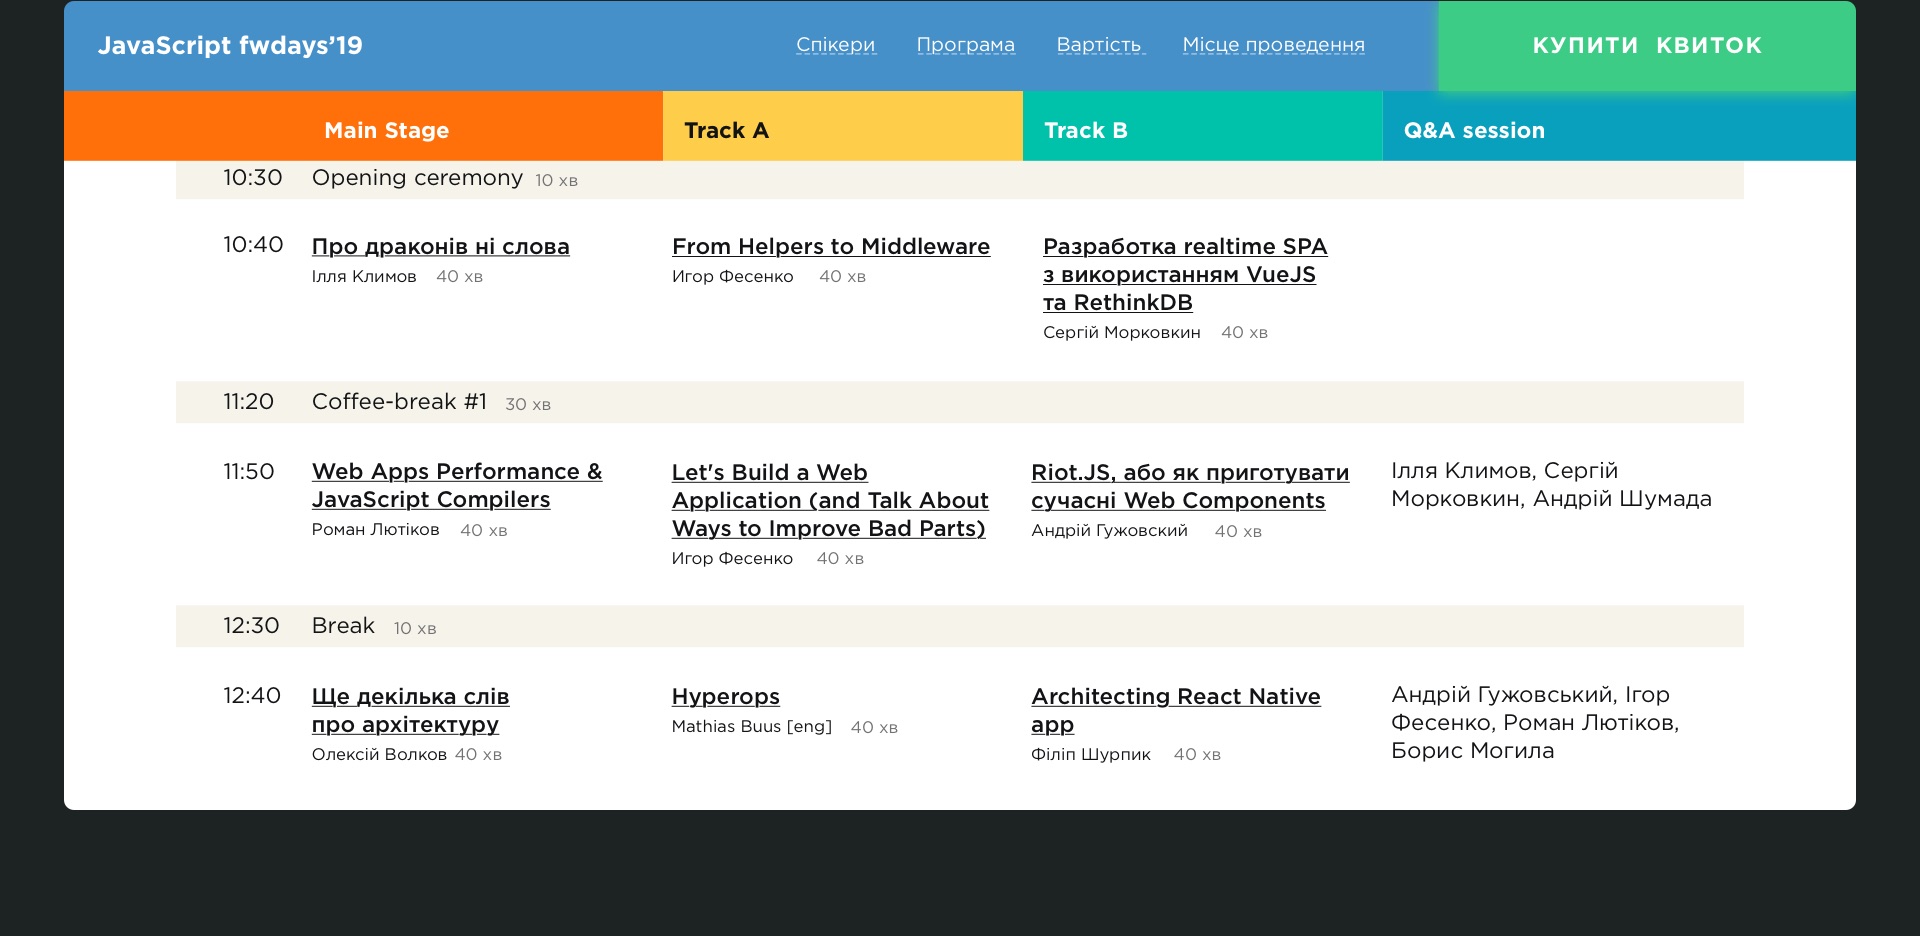
Task: Click the Opening ceremony row text
Action: click(417, 178)
